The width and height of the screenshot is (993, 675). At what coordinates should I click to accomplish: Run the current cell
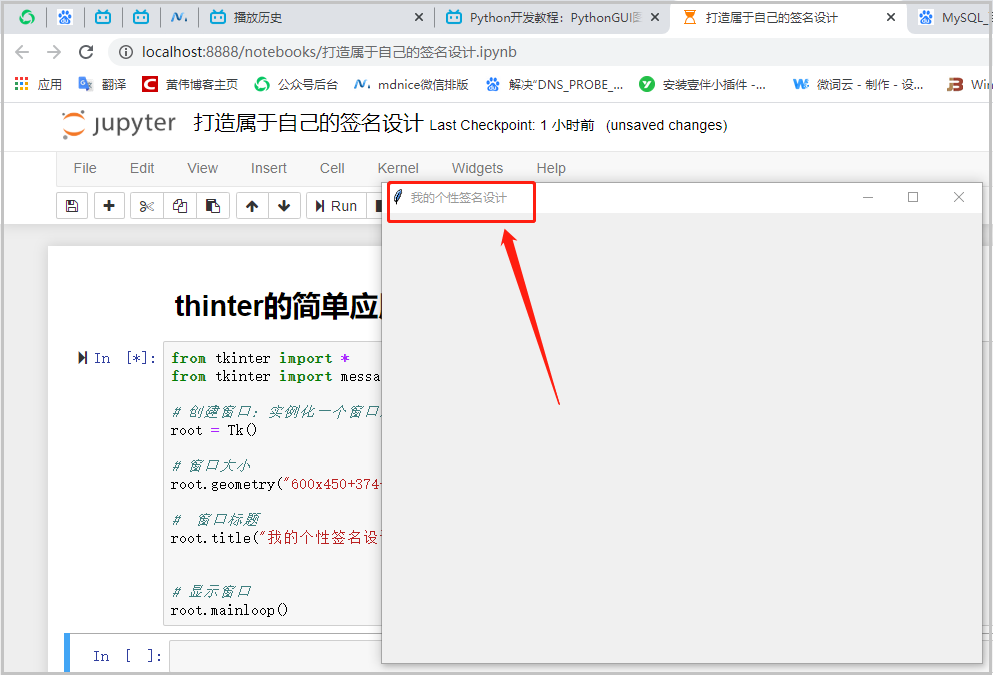point(336,206)
